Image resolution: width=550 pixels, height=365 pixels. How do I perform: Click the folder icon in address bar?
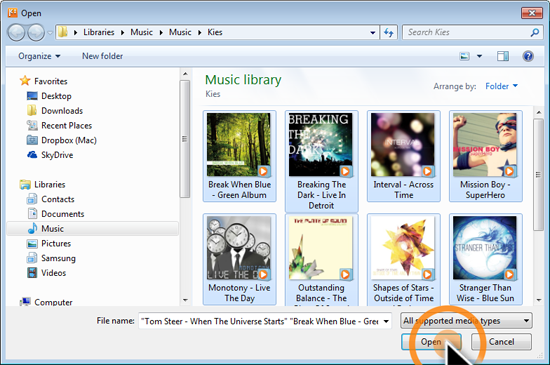(63, 32)
